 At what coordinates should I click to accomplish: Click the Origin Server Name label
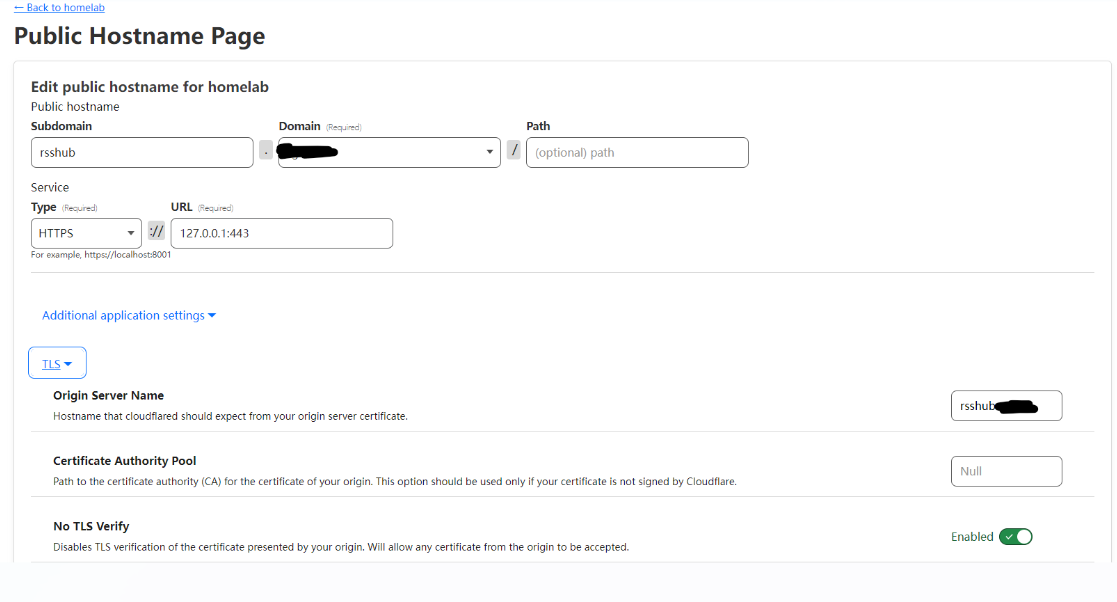(108, 396)
